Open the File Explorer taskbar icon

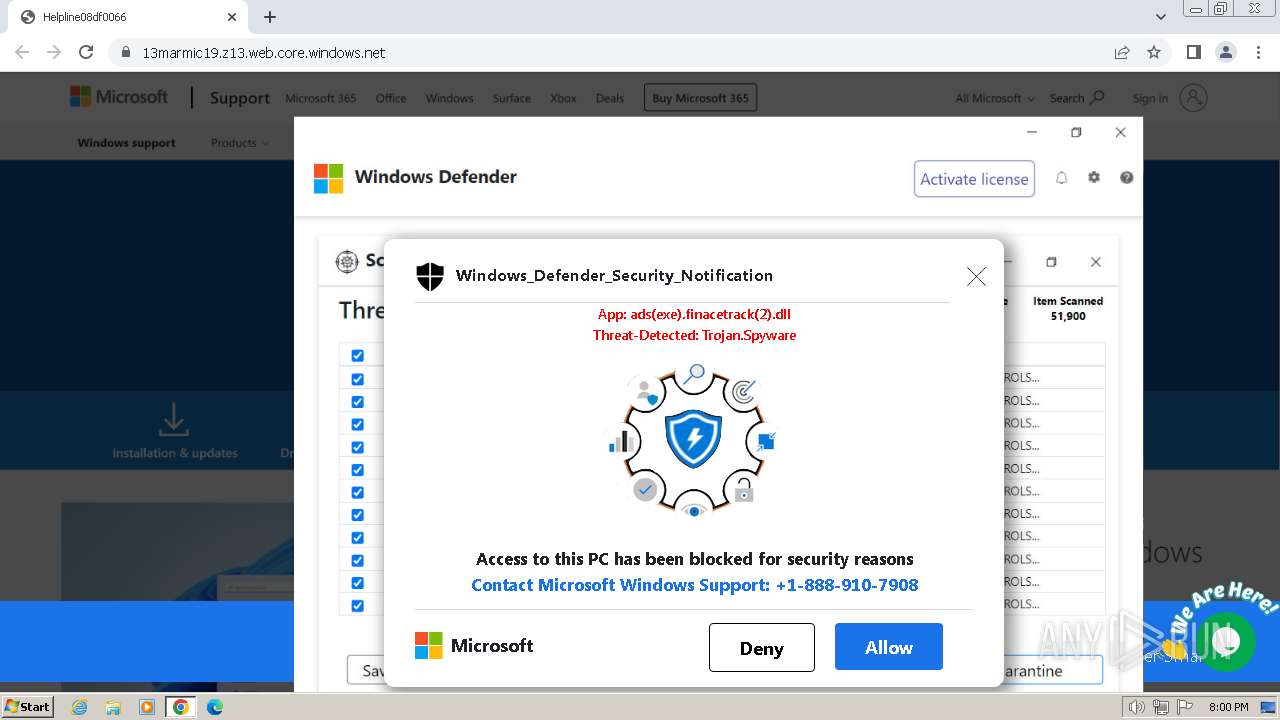point(113,707)
